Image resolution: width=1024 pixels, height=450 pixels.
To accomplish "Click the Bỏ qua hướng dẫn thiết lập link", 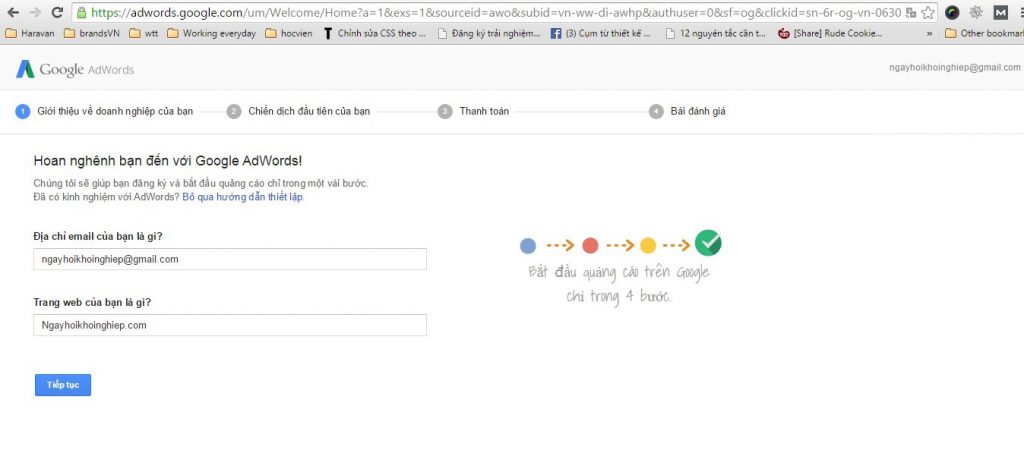I will pyautogui.click(x=242, y=197).
